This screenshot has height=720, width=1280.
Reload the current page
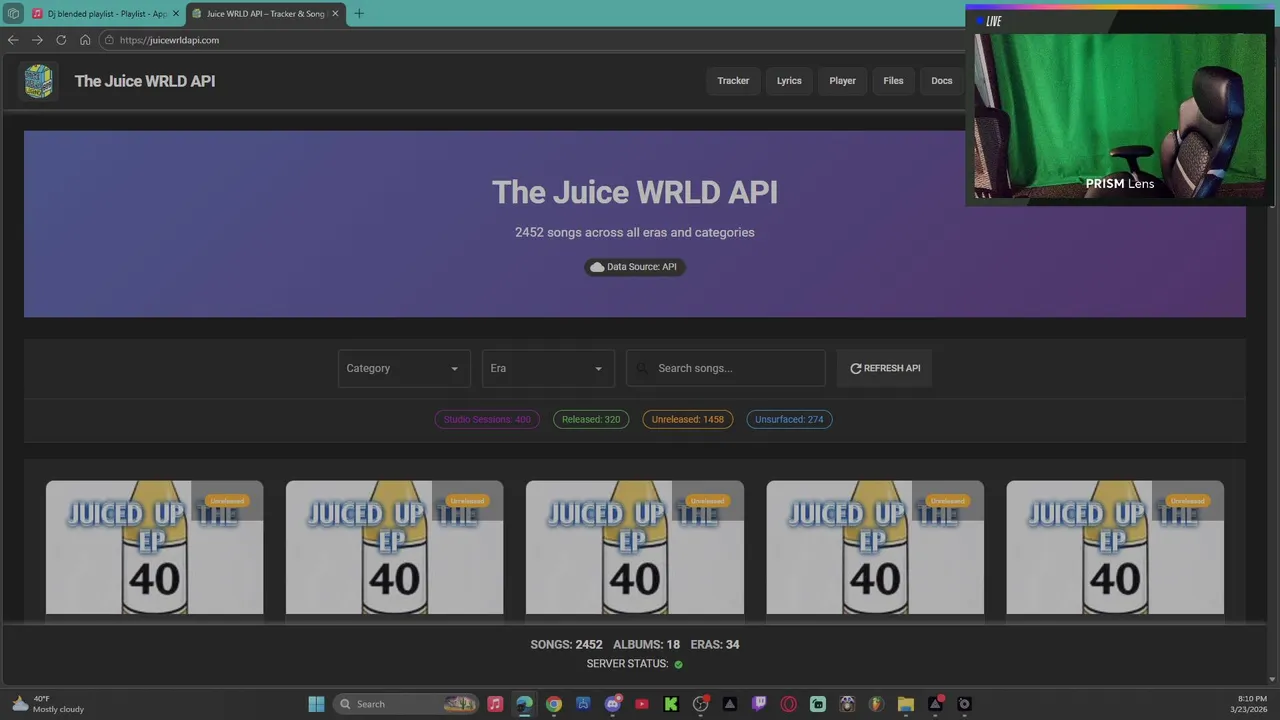61,40
